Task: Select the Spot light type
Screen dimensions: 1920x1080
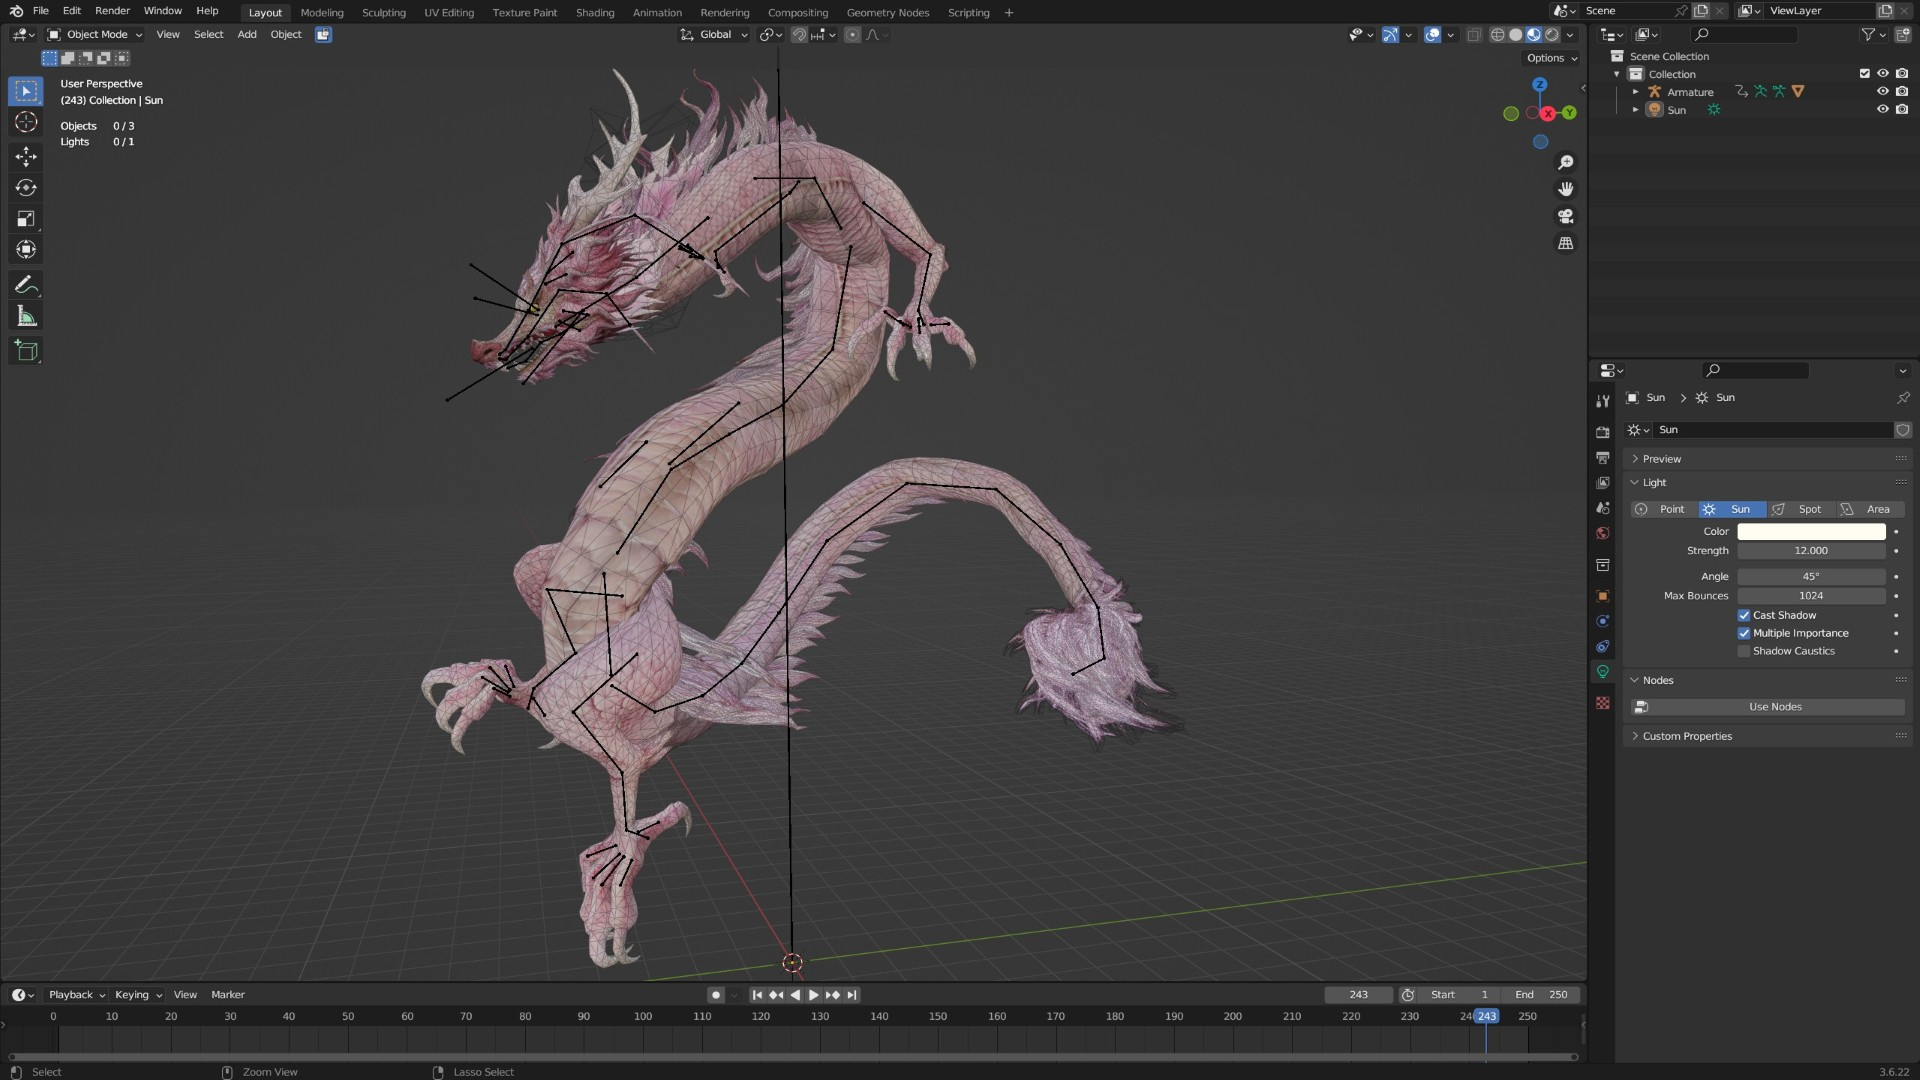Action: click(x=1801, y=509)
